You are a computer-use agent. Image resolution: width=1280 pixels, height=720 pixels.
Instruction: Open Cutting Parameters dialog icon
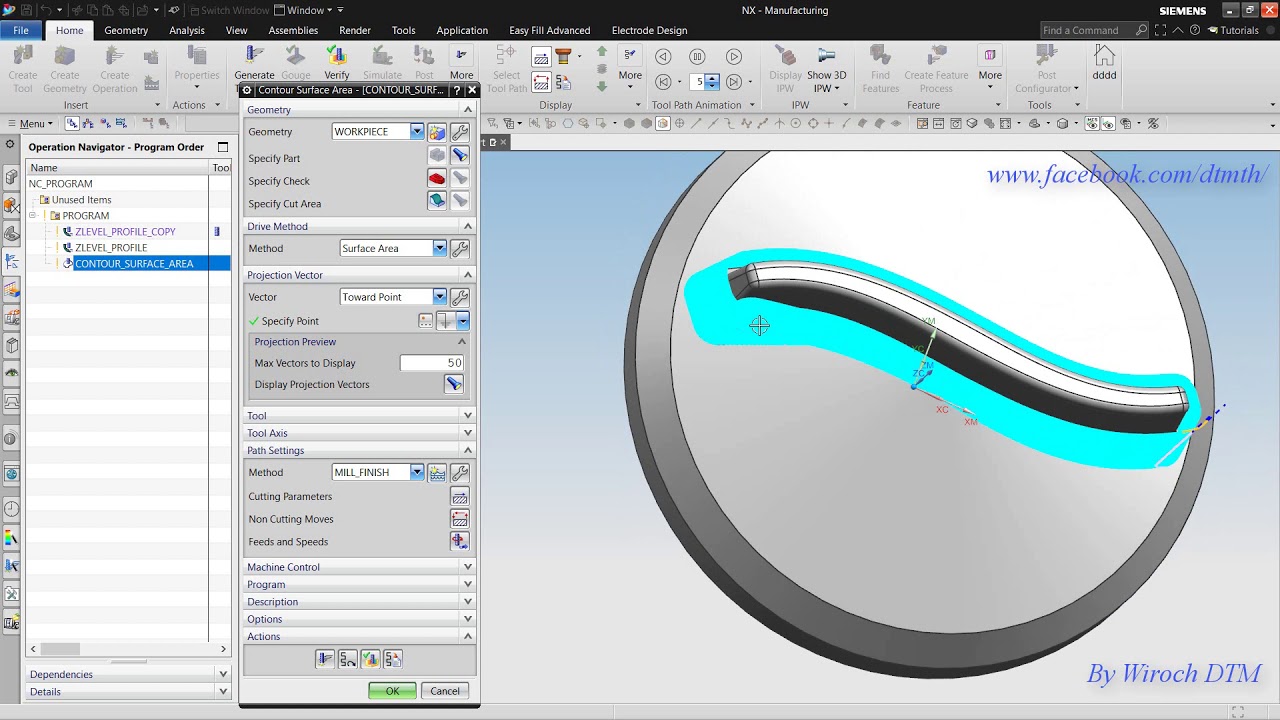point(459,497)
